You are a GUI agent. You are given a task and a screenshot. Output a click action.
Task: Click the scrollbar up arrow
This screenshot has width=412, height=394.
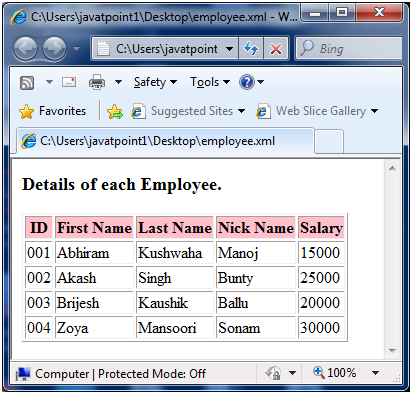click(x=392, y=168)
